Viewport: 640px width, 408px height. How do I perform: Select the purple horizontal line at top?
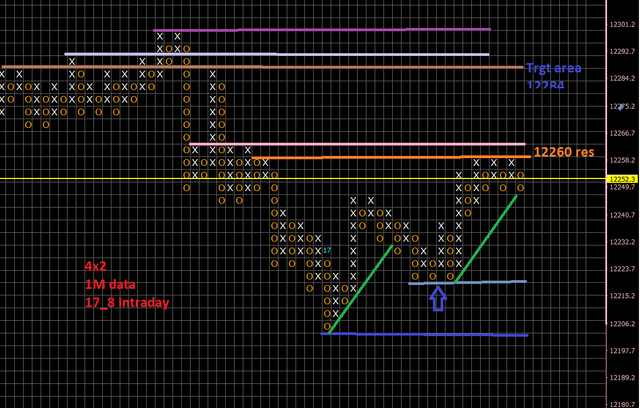pos(320,29)
